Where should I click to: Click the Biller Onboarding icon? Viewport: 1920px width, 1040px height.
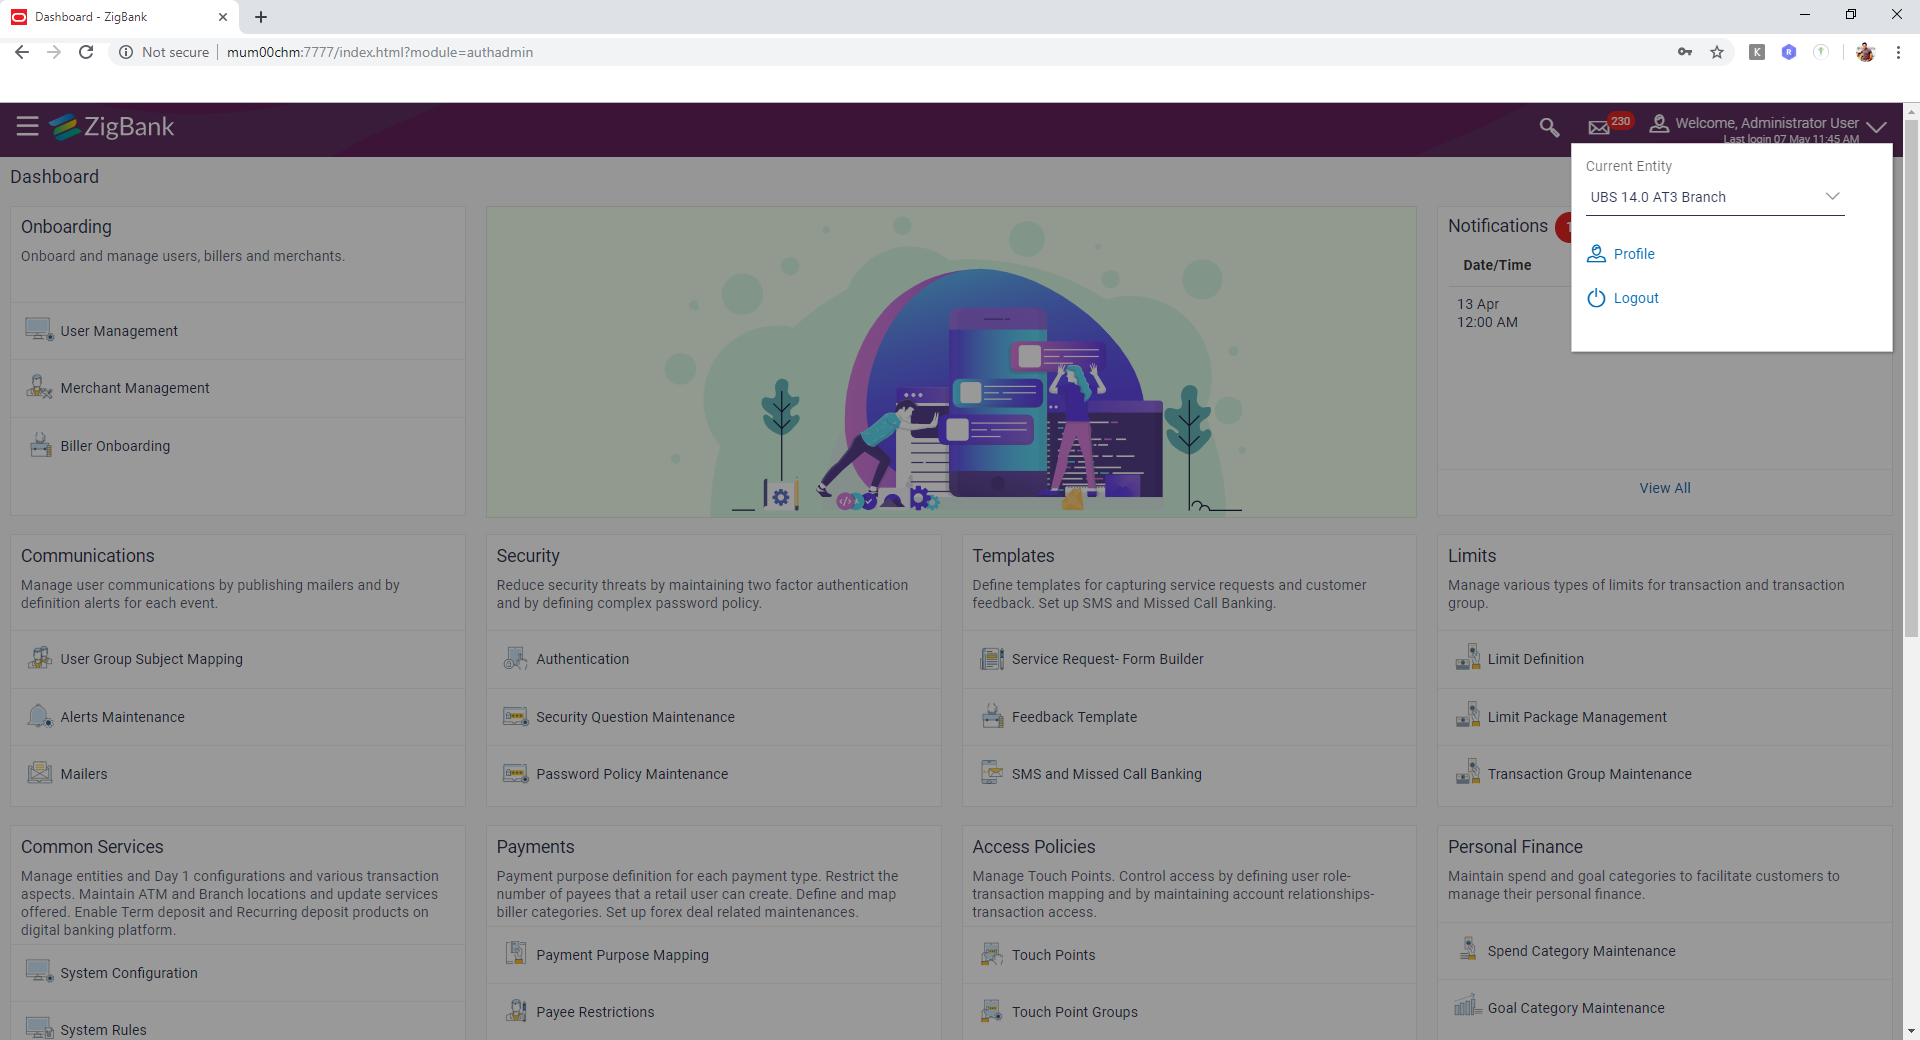(40, 445)
